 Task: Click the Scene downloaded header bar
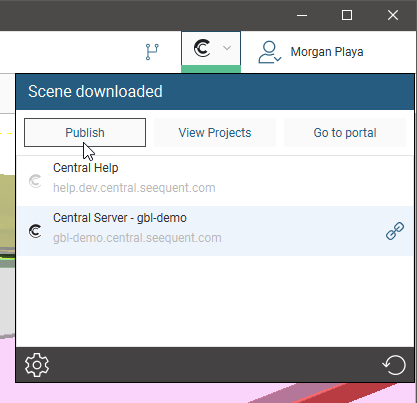(215, 92)
